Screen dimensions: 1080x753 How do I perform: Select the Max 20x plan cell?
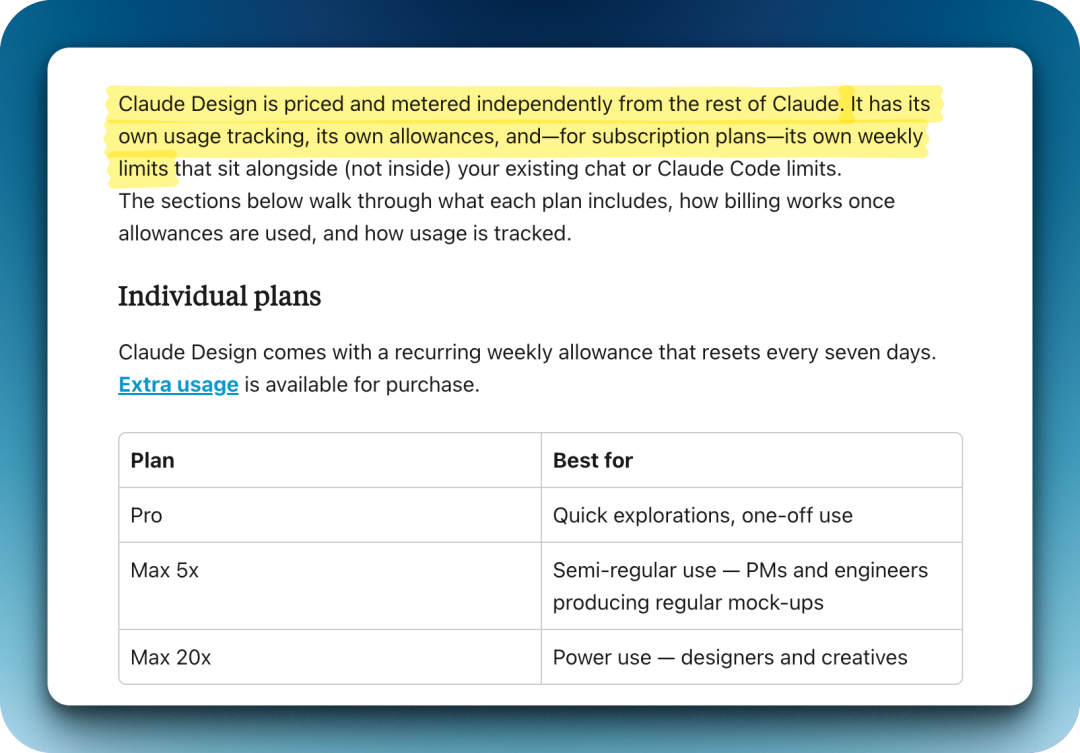point(170,657)
